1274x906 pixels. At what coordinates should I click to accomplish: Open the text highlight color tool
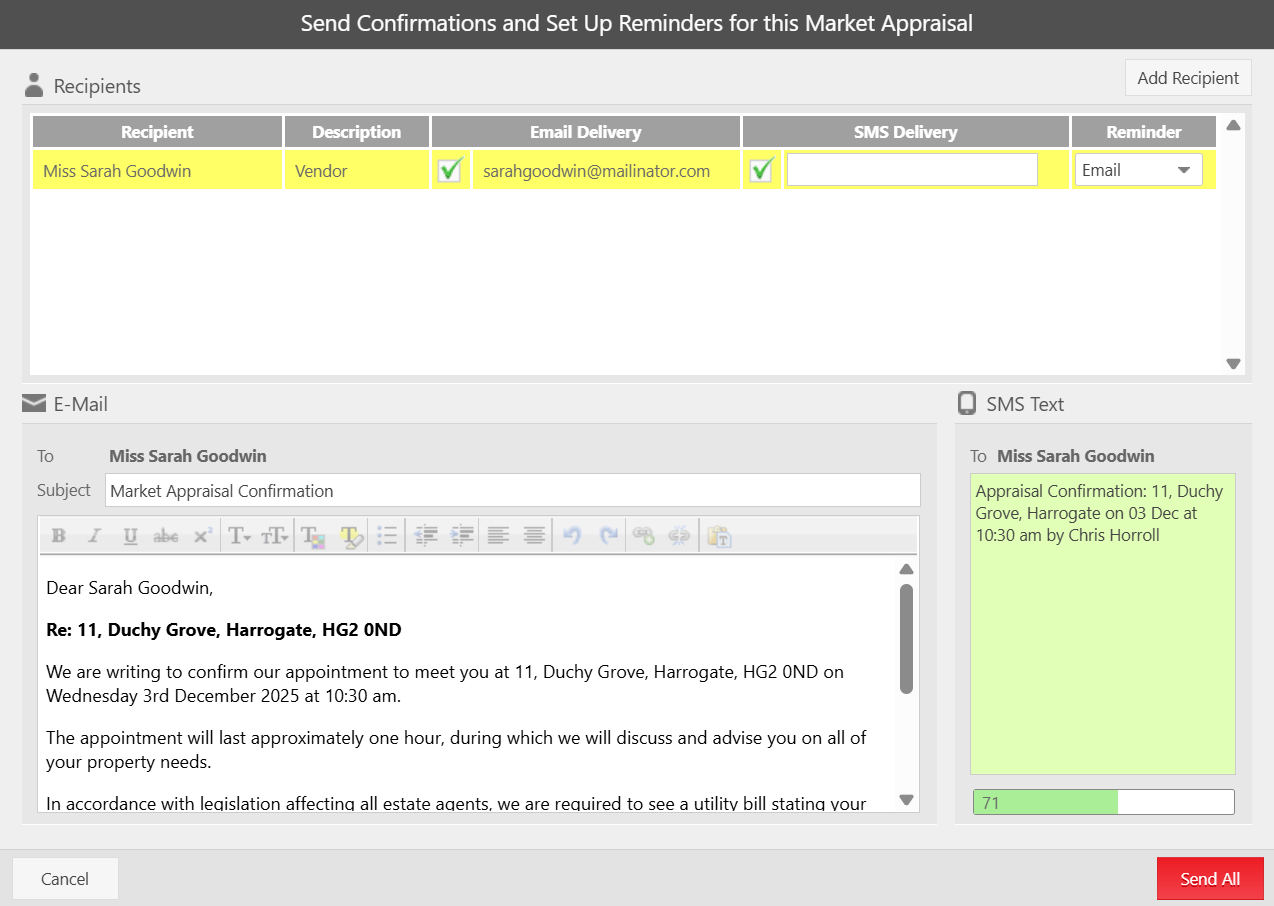[351, 536]
